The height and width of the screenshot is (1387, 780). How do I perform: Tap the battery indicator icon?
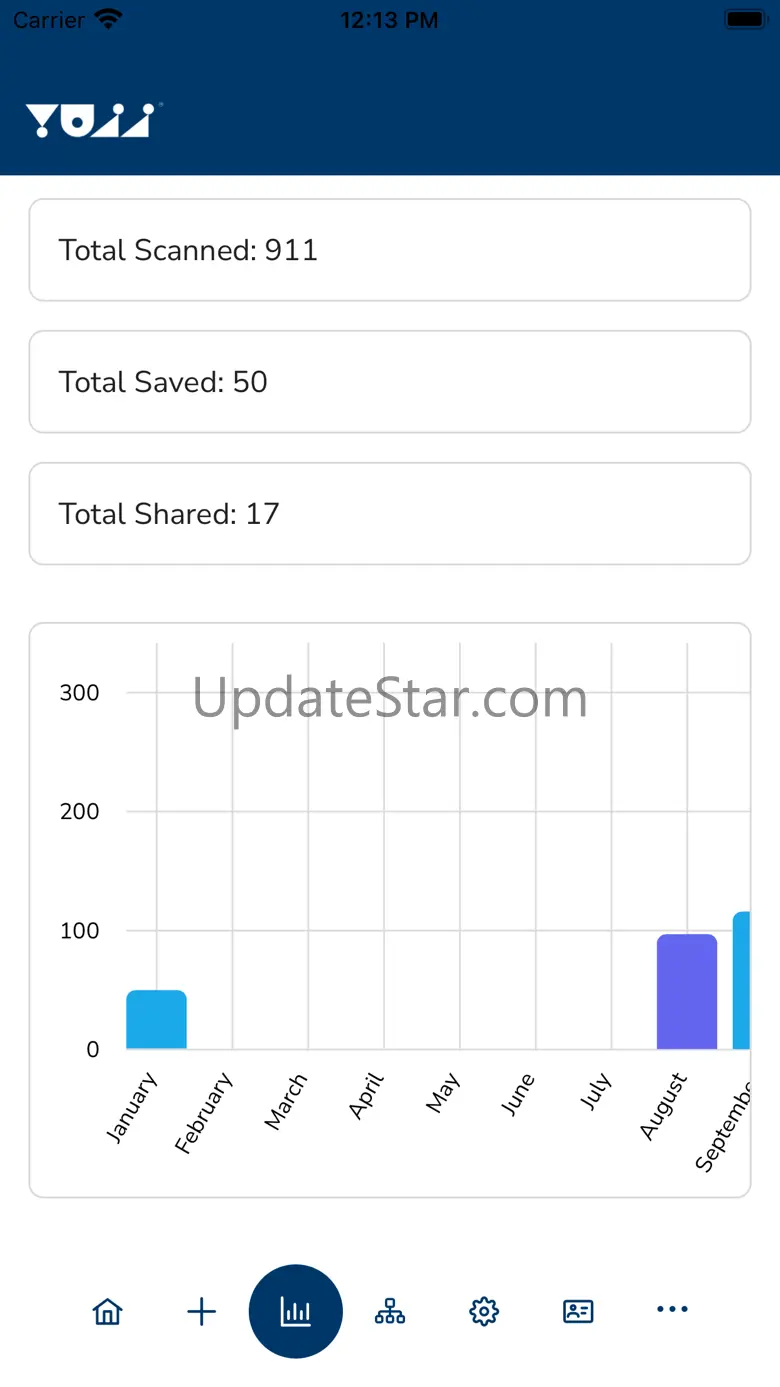pos(745,19)
